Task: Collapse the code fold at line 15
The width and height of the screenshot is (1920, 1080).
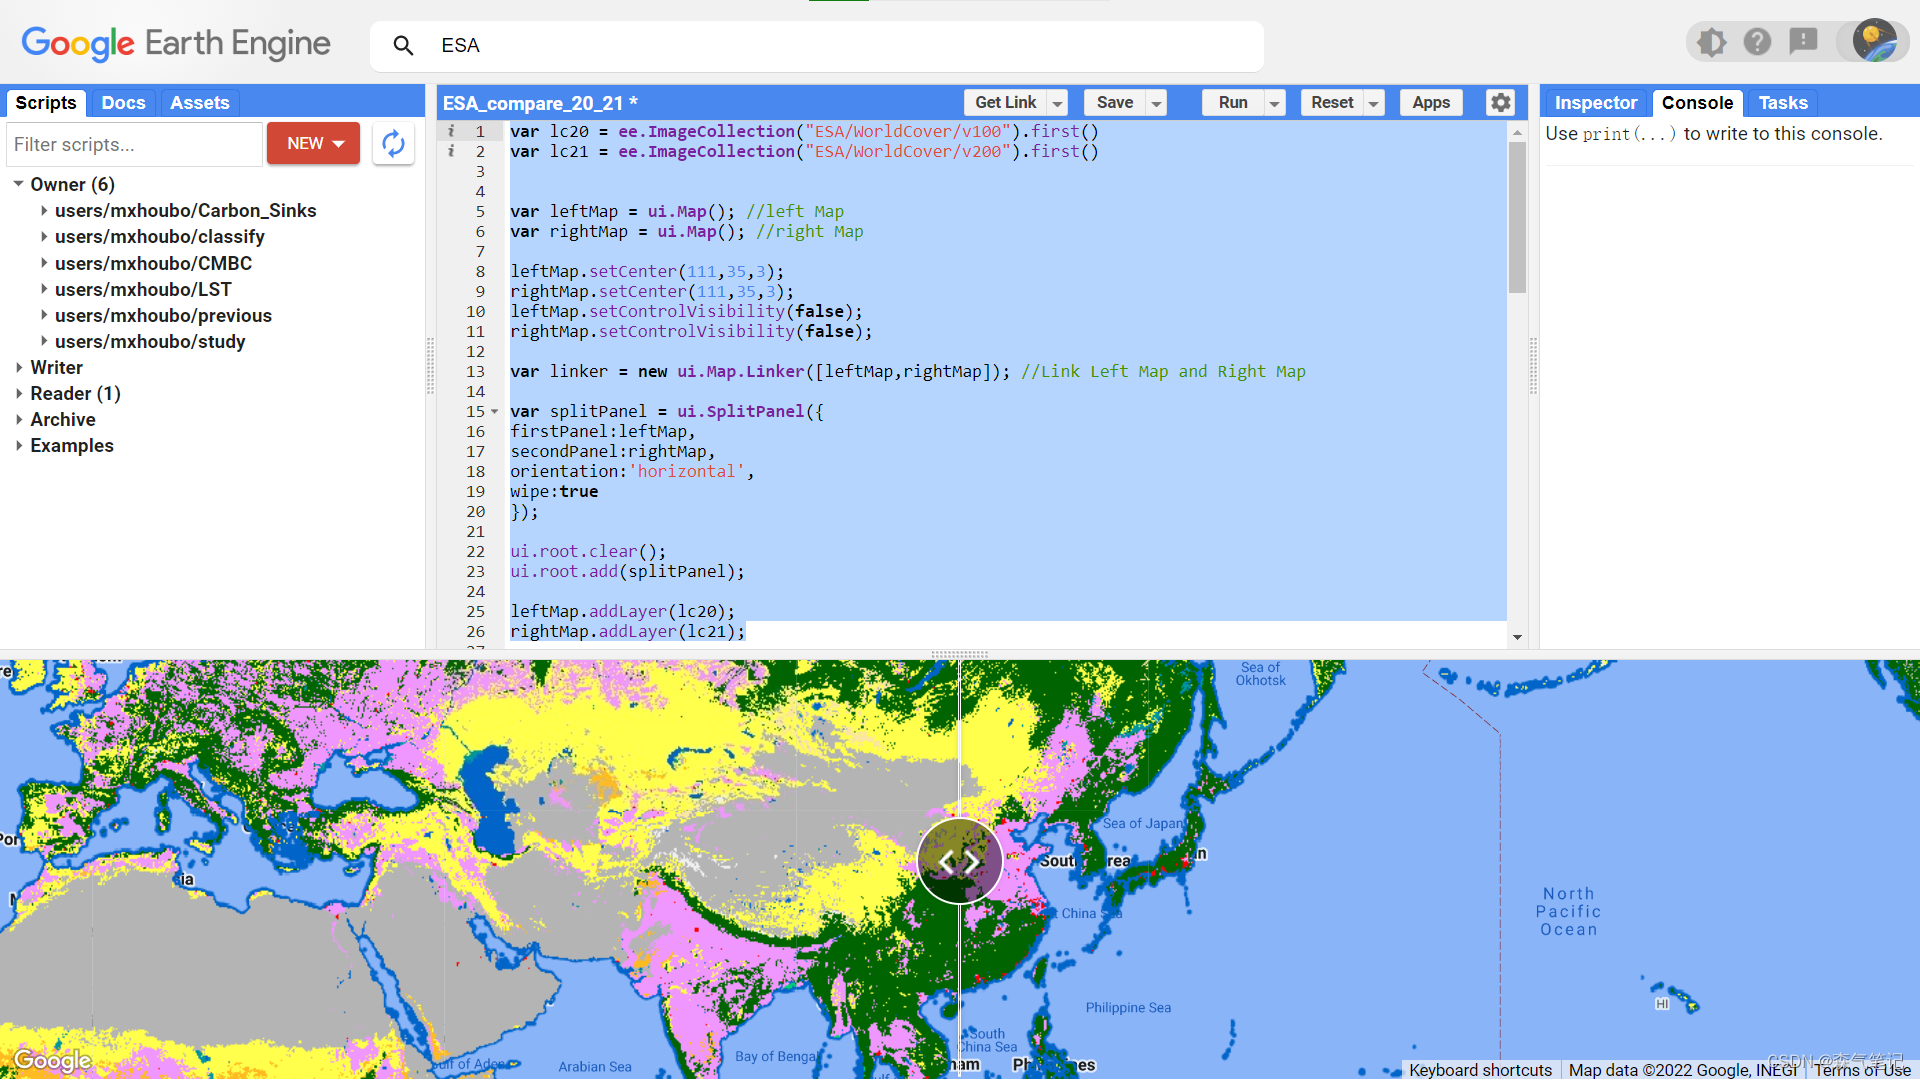Action: click(494, 411)
